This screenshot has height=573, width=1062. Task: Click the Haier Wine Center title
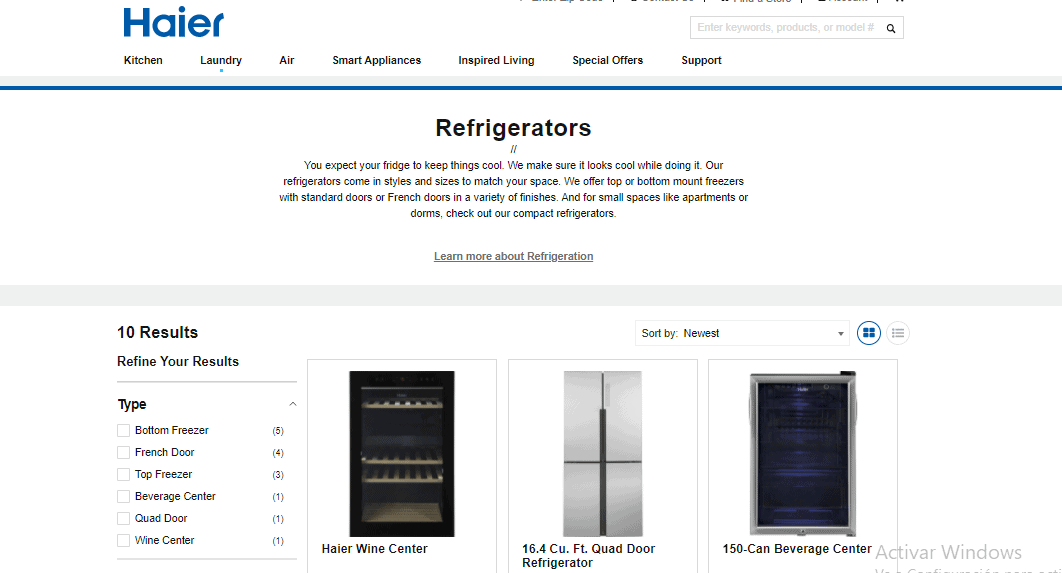click(375, 549)
